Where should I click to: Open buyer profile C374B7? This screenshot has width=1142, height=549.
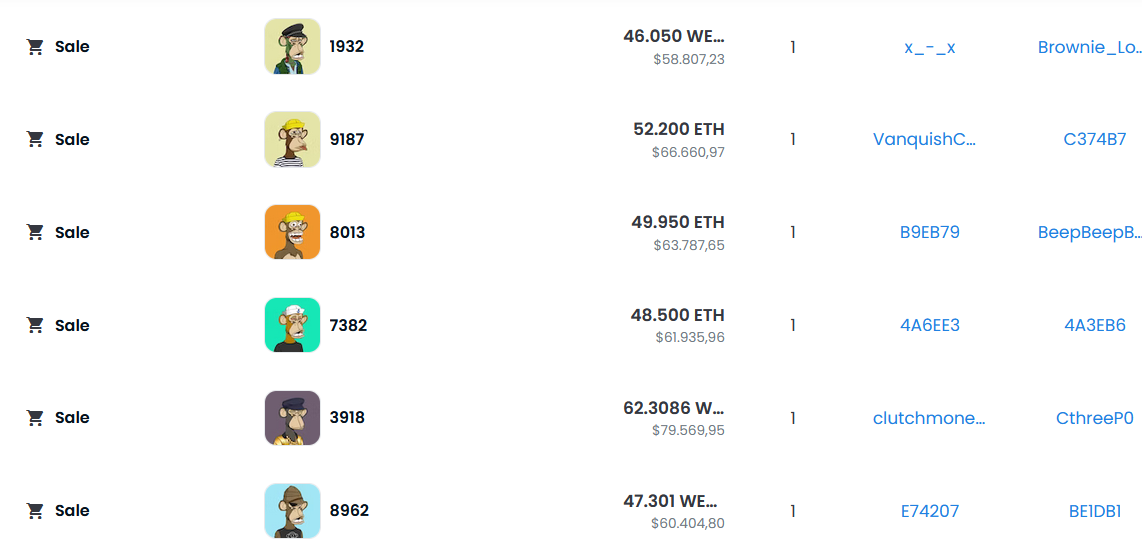(1095, 139)
